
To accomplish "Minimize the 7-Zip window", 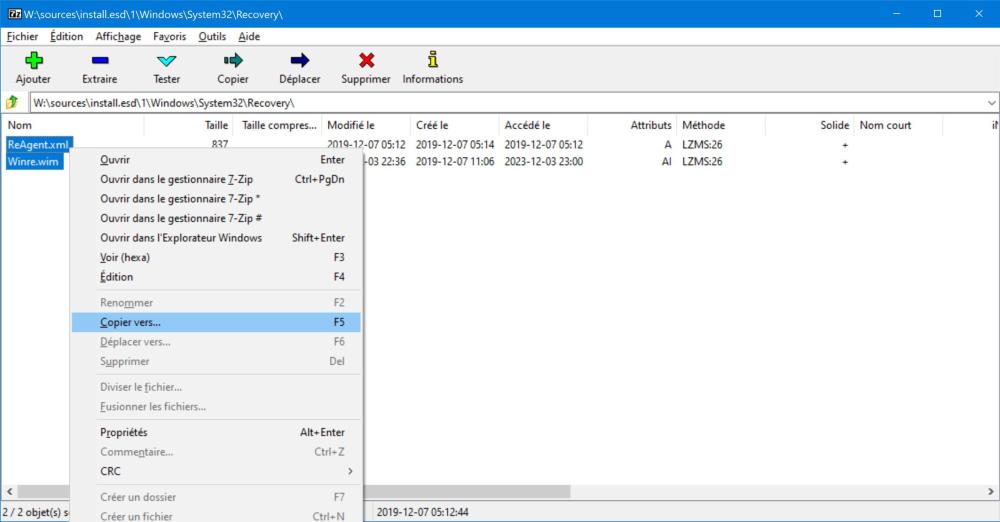I will click(x=897, y=13).
